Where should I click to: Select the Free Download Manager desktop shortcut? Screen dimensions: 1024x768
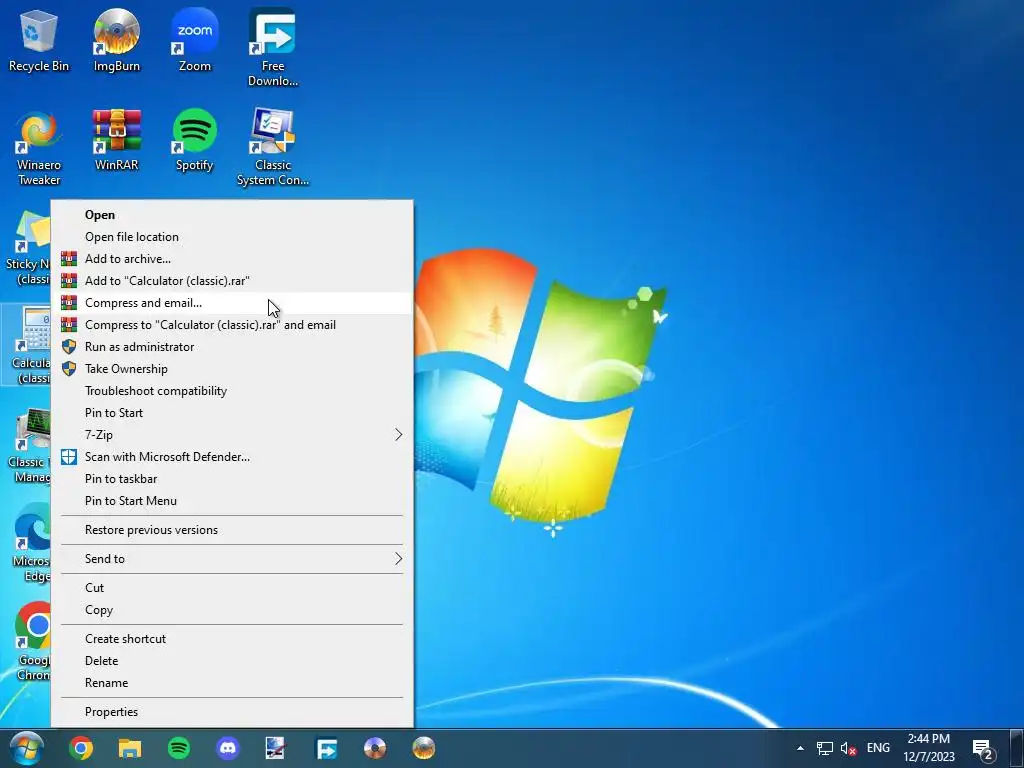pos(272,47)
